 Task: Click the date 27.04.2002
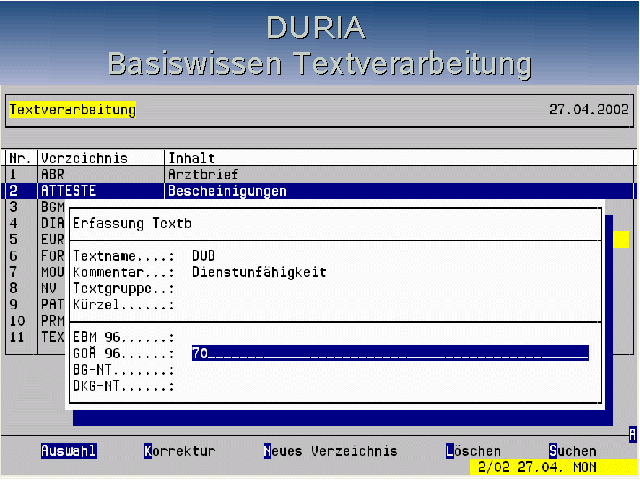coord(589,109)
